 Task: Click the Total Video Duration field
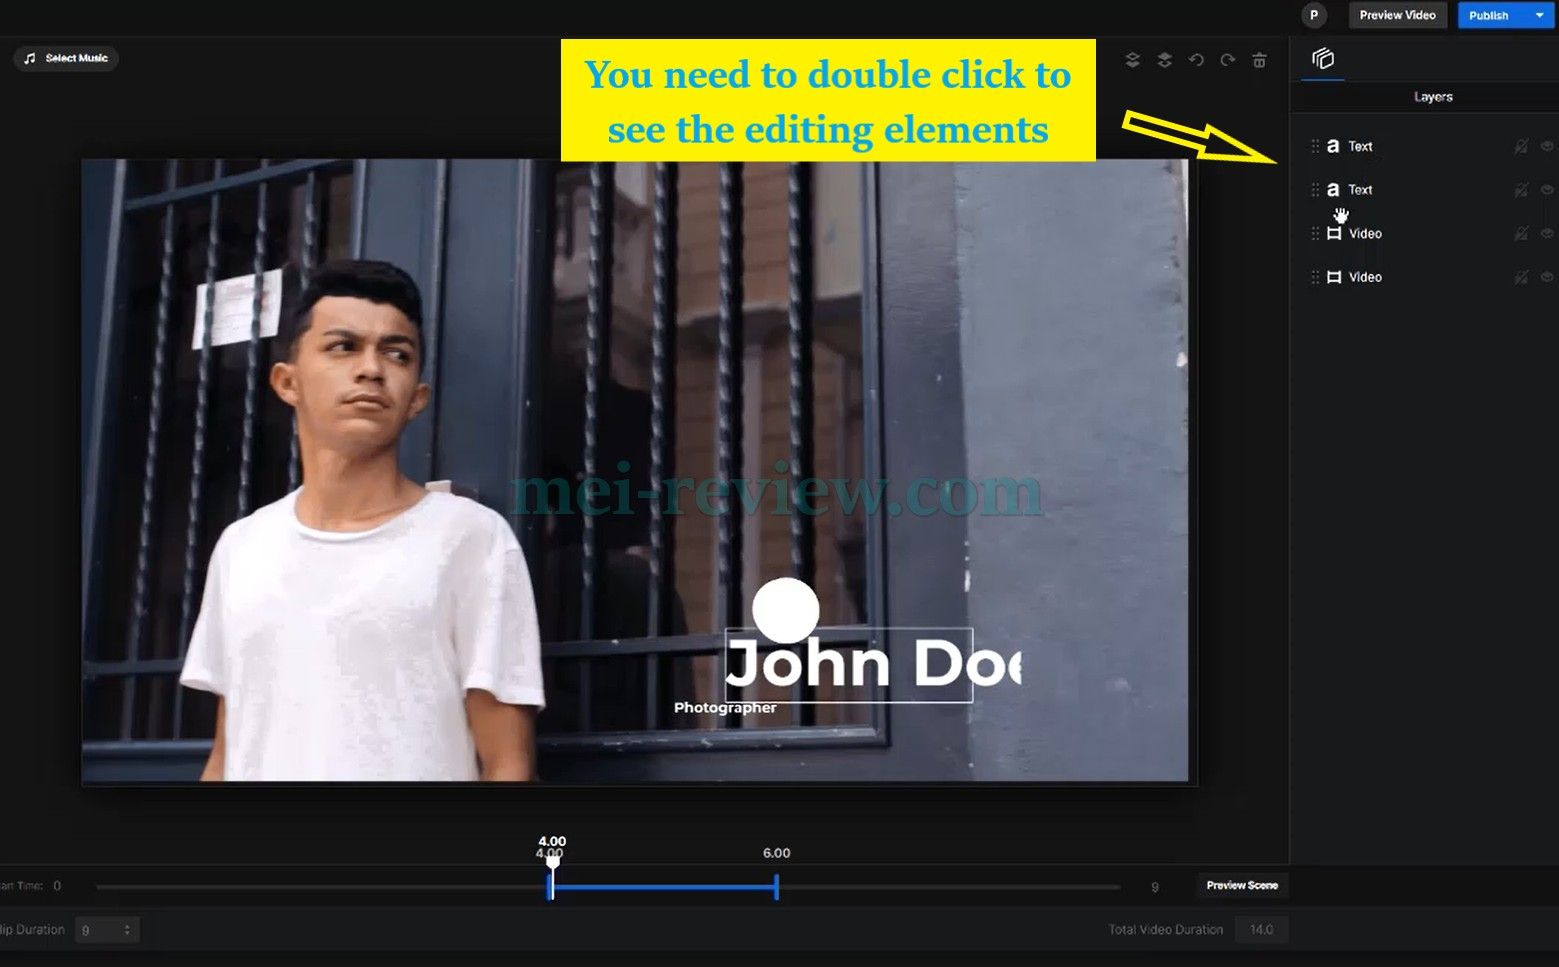(x=1261, y=930)
